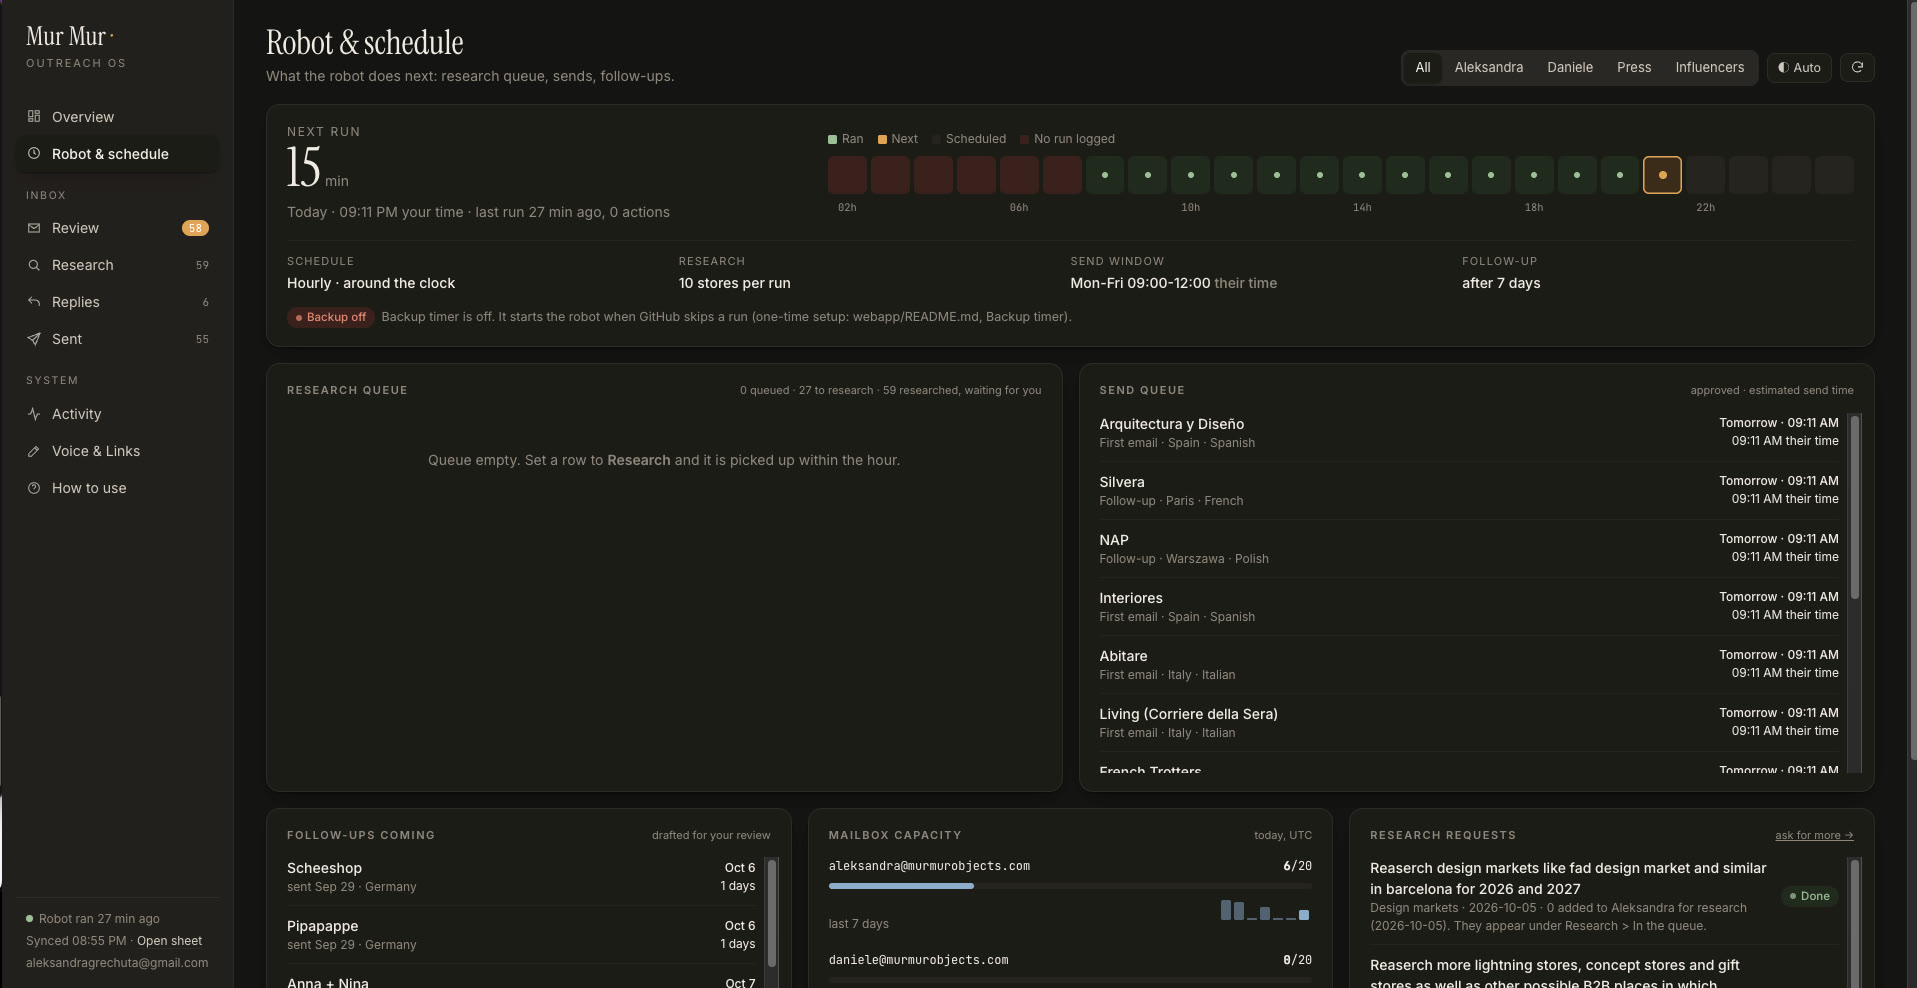Click the paper plane icon beside Sent
The height and width of the screenshot is (988, 1917).
click(34, 339)
